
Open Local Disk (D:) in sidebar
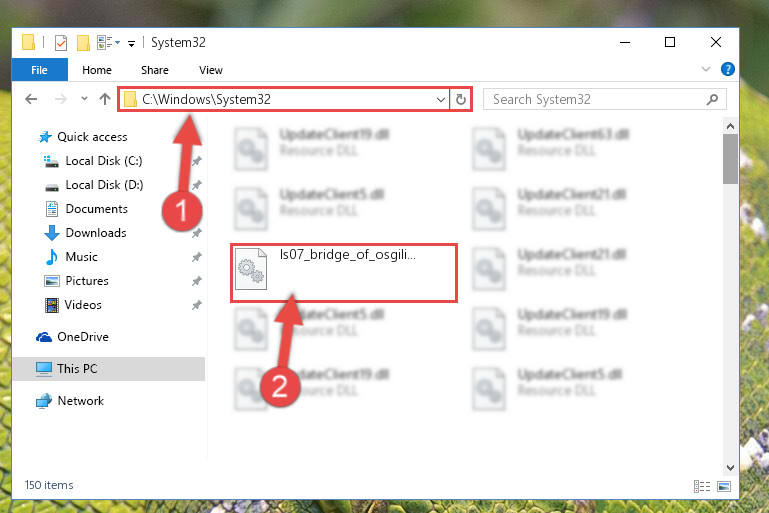tap(104, 185)
